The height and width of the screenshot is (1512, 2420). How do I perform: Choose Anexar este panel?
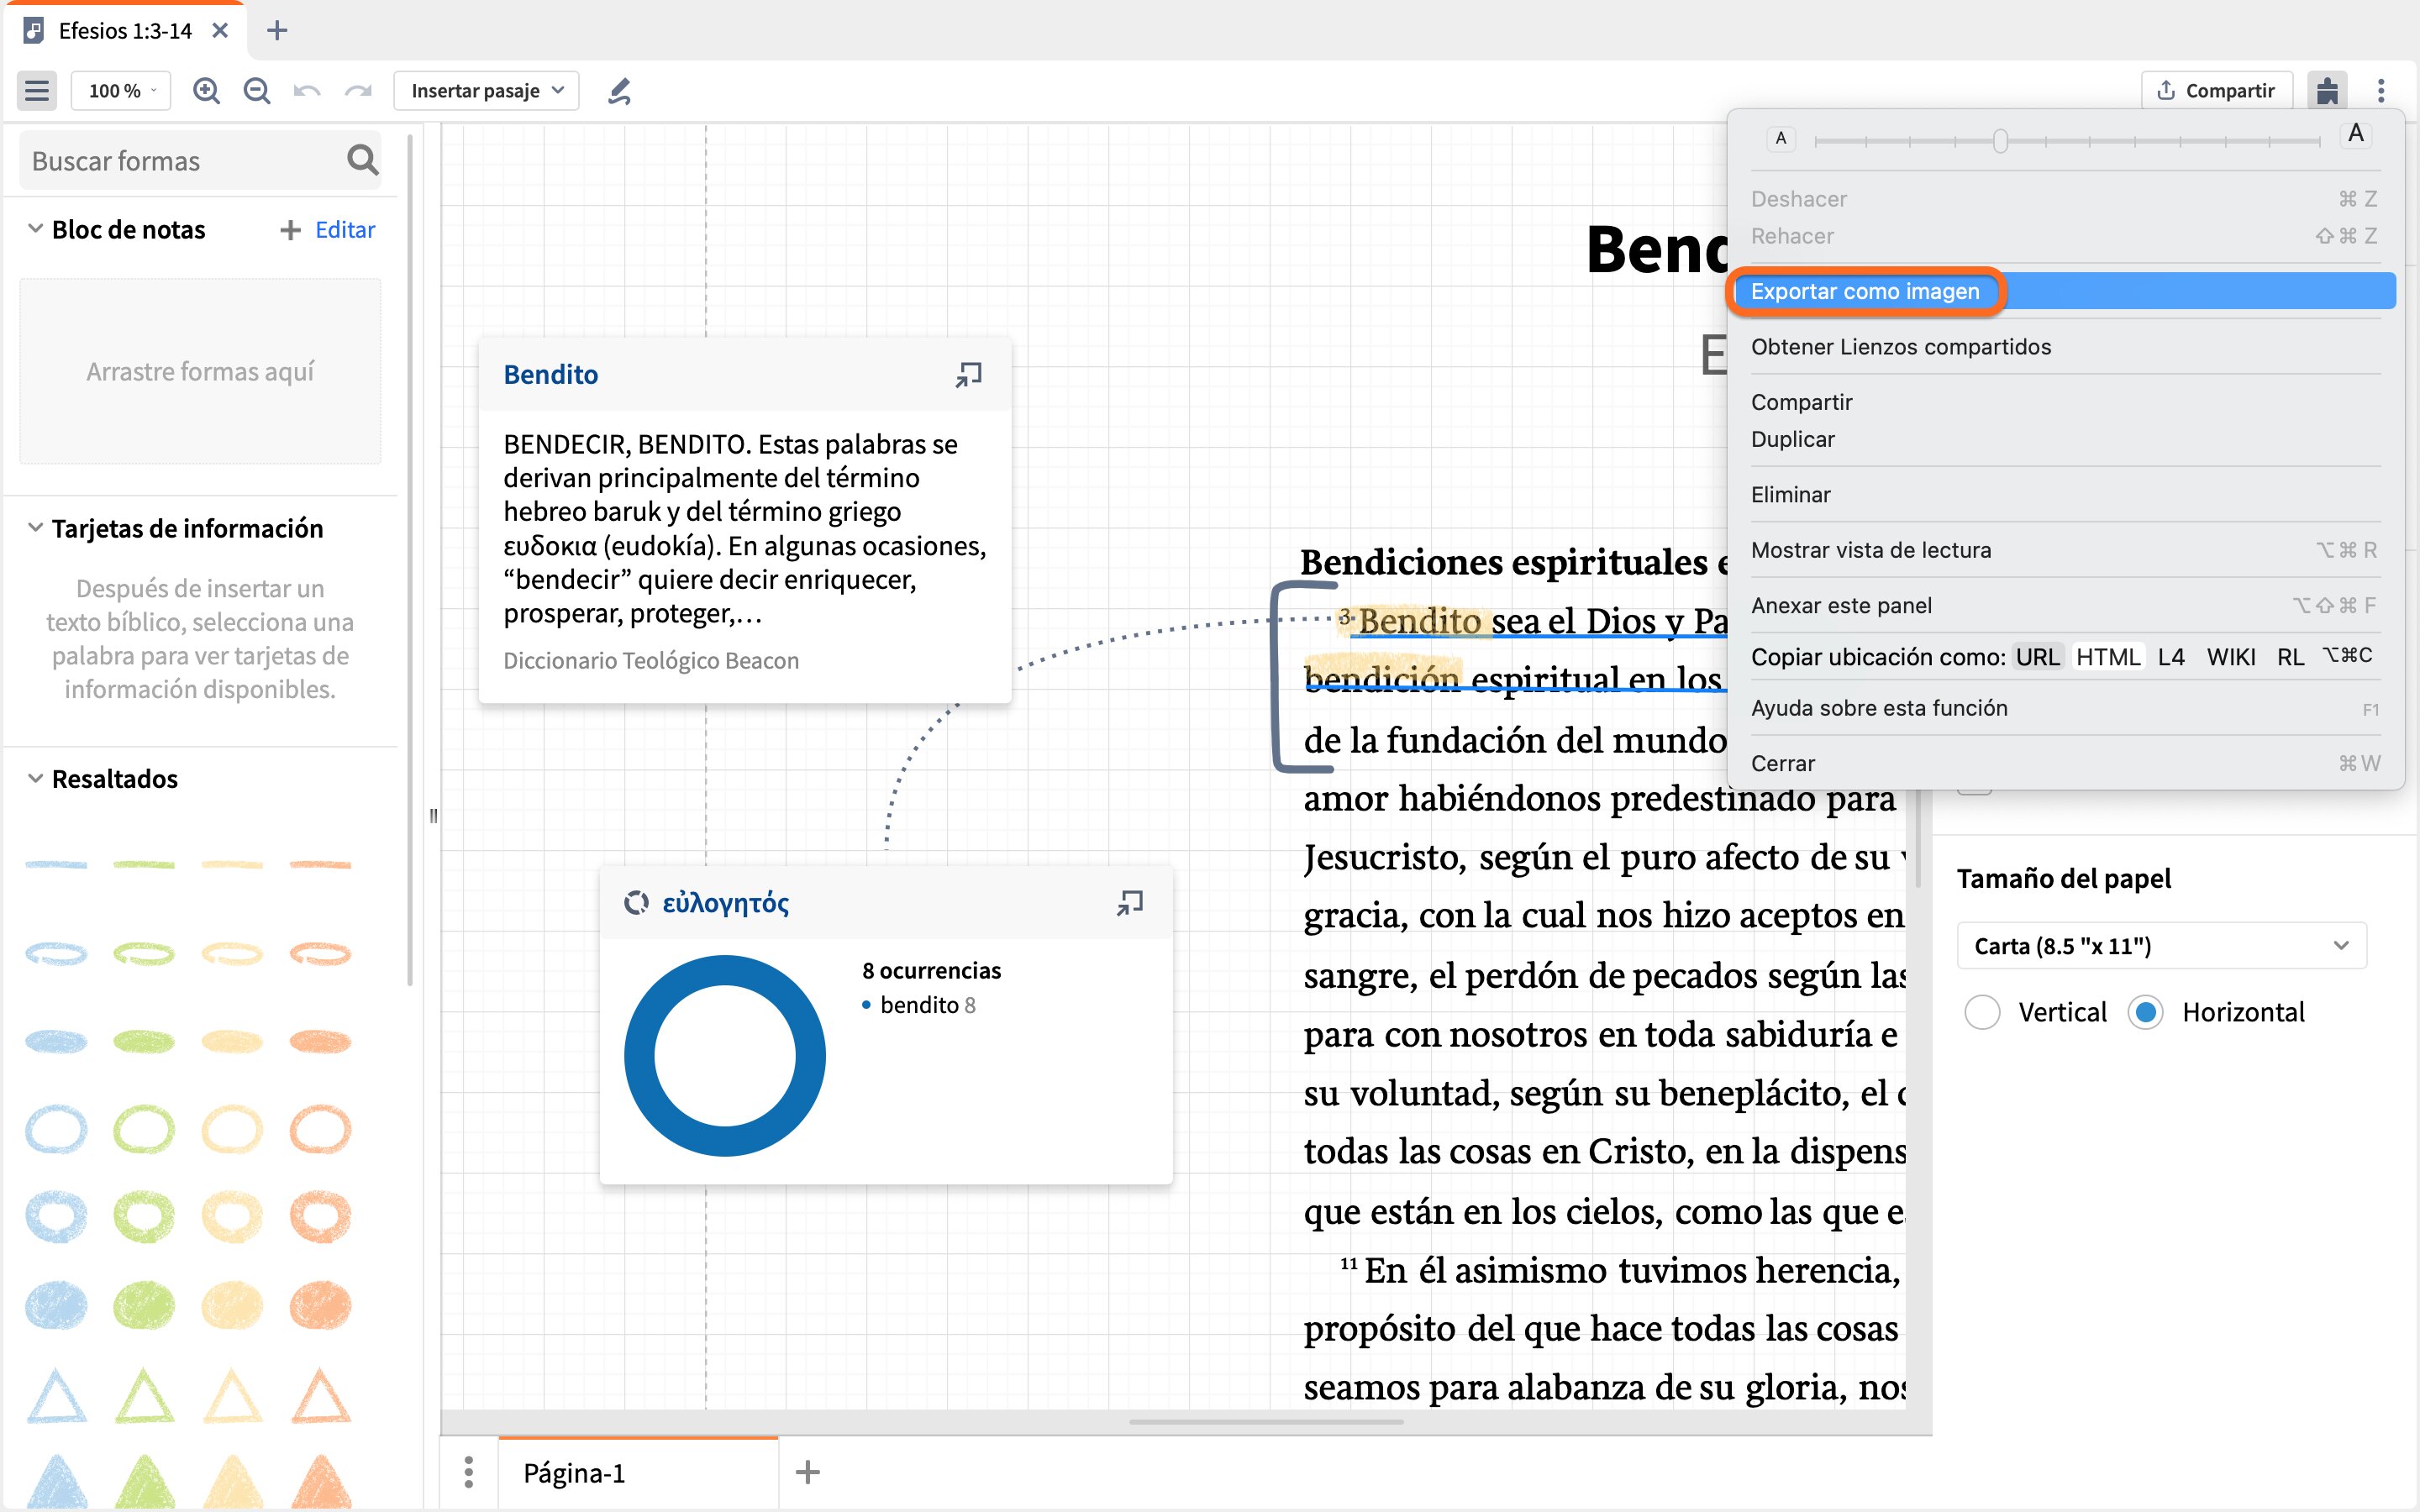2065,605
